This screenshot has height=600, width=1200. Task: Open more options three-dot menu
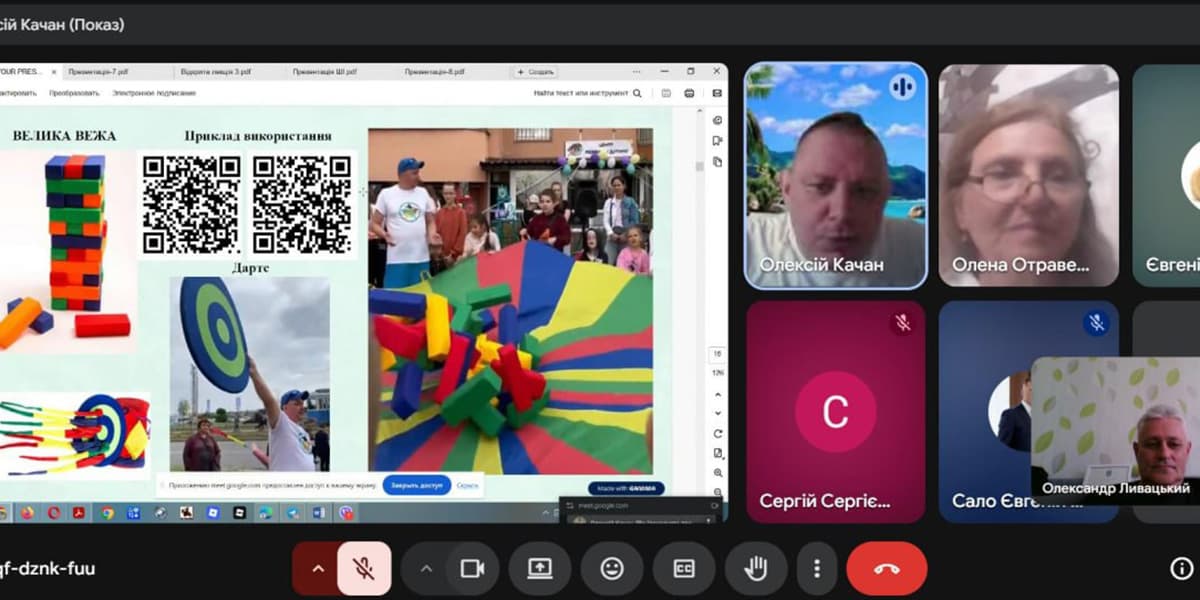pyautogui.click(x=817, y=568)
